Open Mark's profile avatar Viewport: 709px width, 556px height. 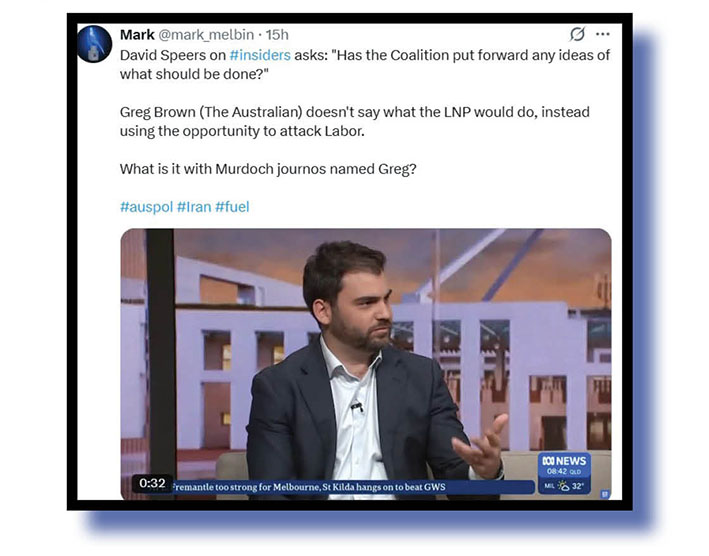pos(94,43)
